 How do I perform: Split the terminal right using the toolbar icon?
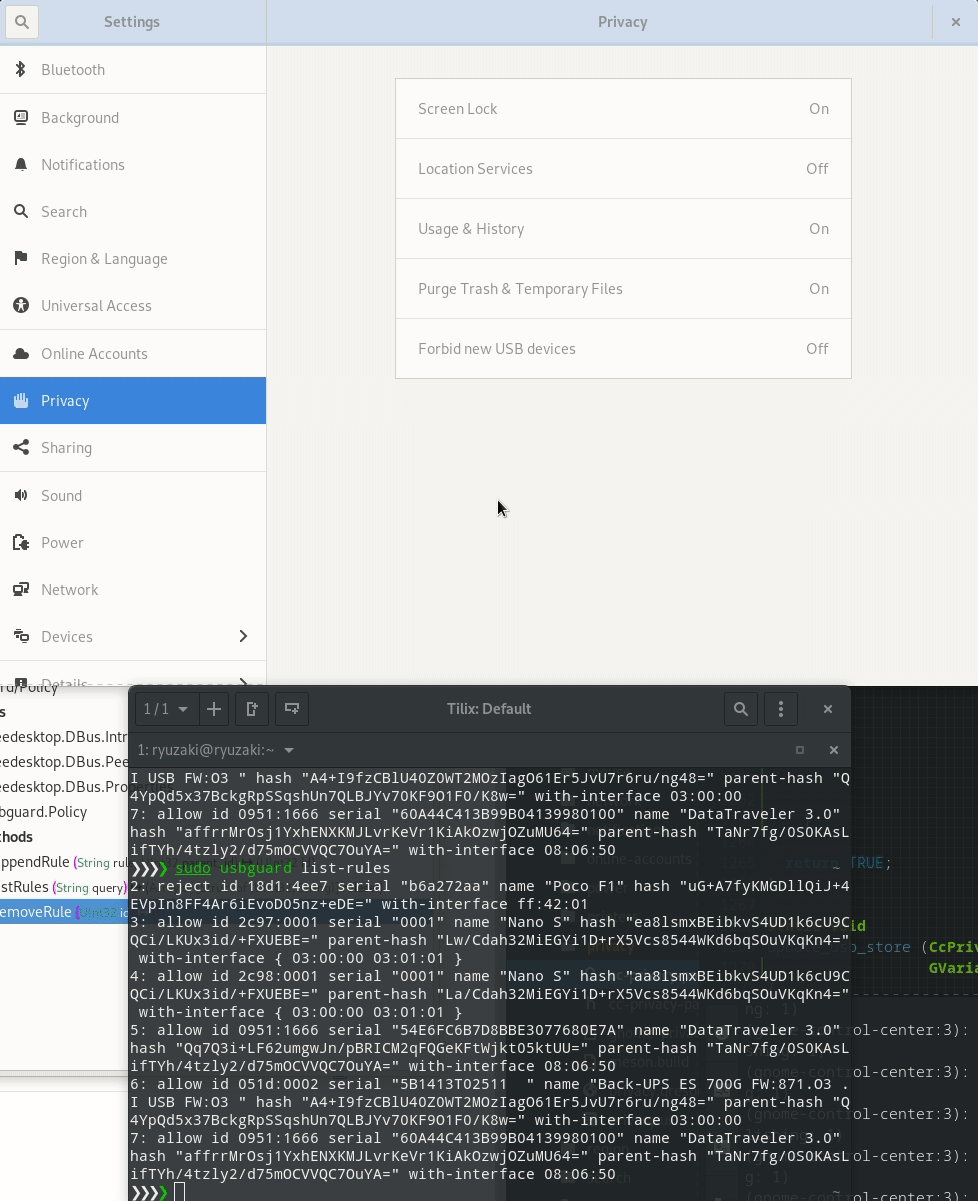[252, 709]
